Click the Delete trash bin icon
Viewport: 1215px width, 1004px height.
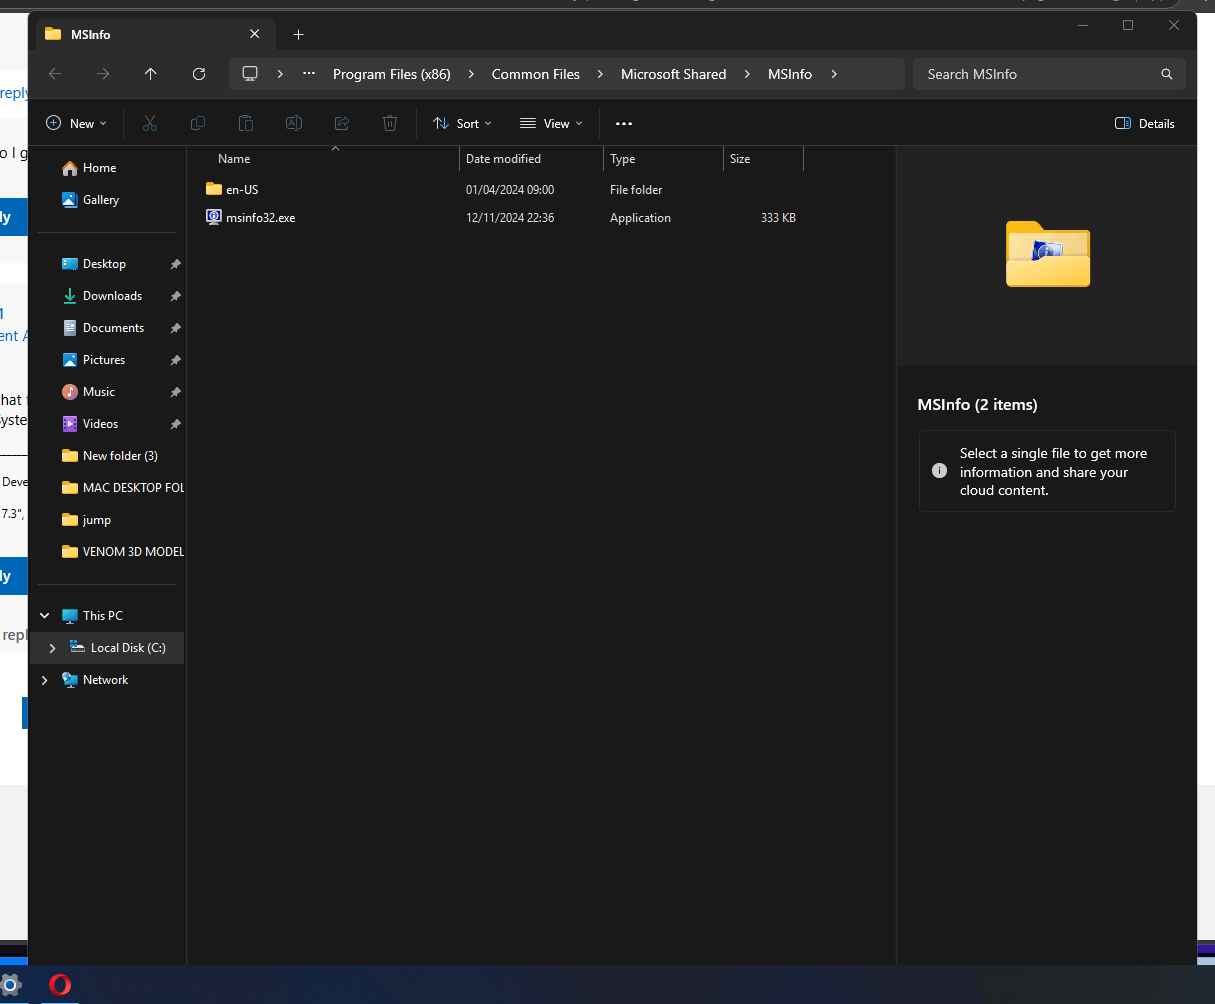click(x=390, y=123)
